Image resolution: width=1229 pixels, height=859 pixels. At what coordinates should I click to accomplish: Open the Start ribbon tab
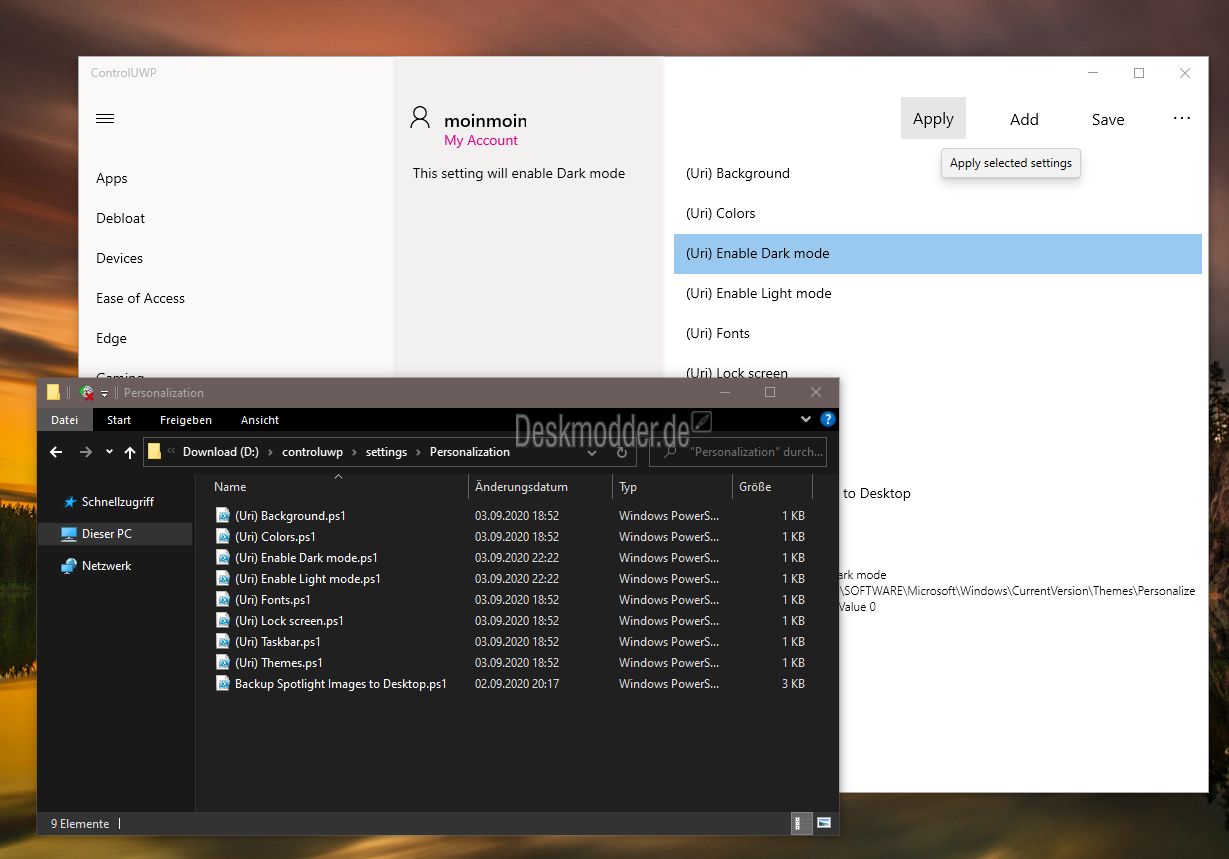(x=119, y=420)
